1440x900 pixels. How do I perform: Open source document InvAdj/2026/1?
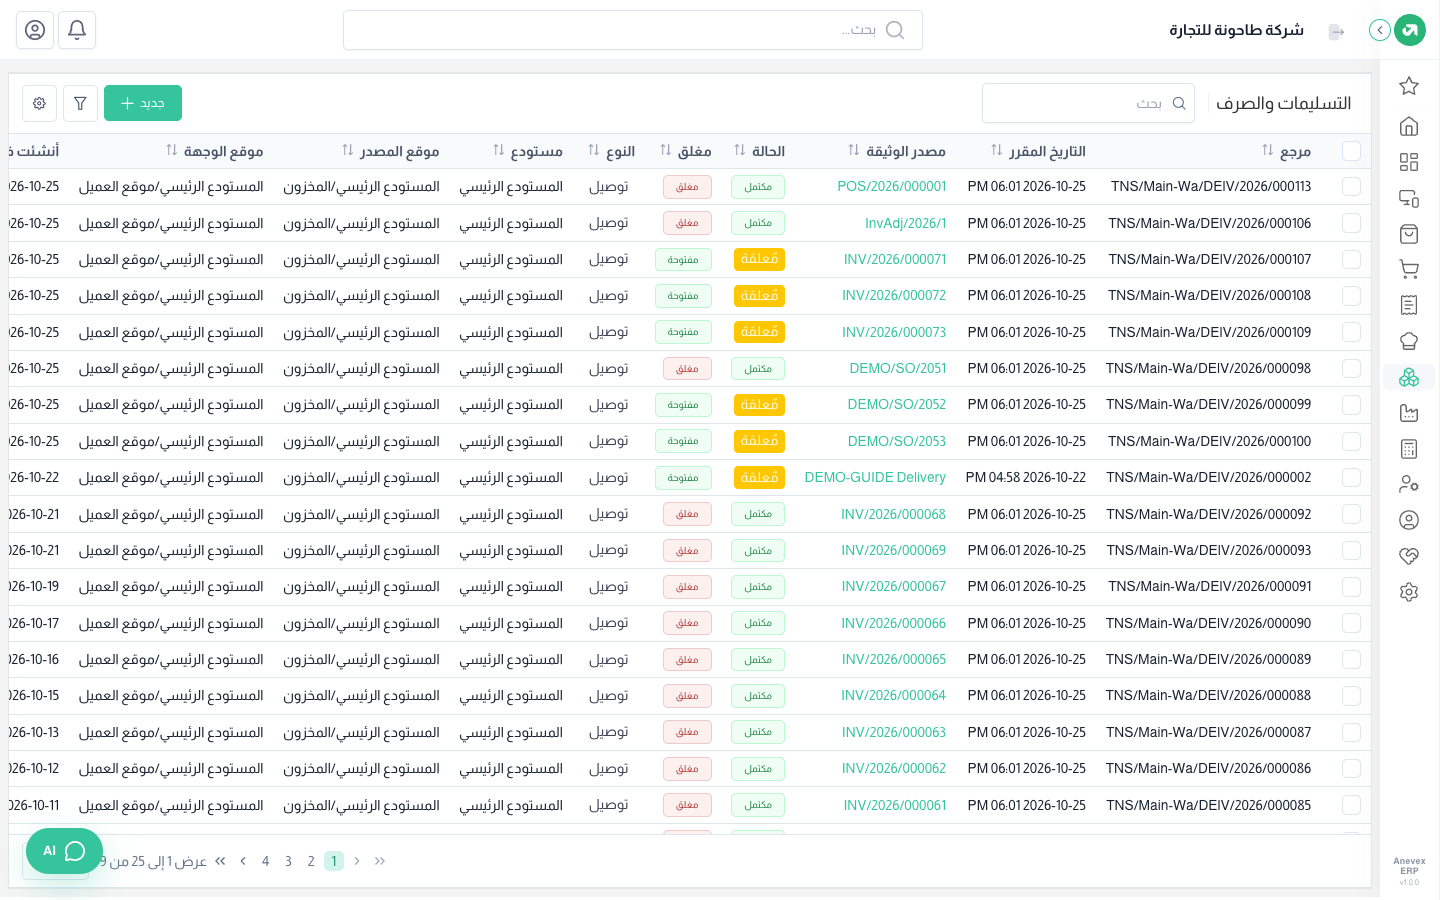pyautogui.click(x=905, y=223)
